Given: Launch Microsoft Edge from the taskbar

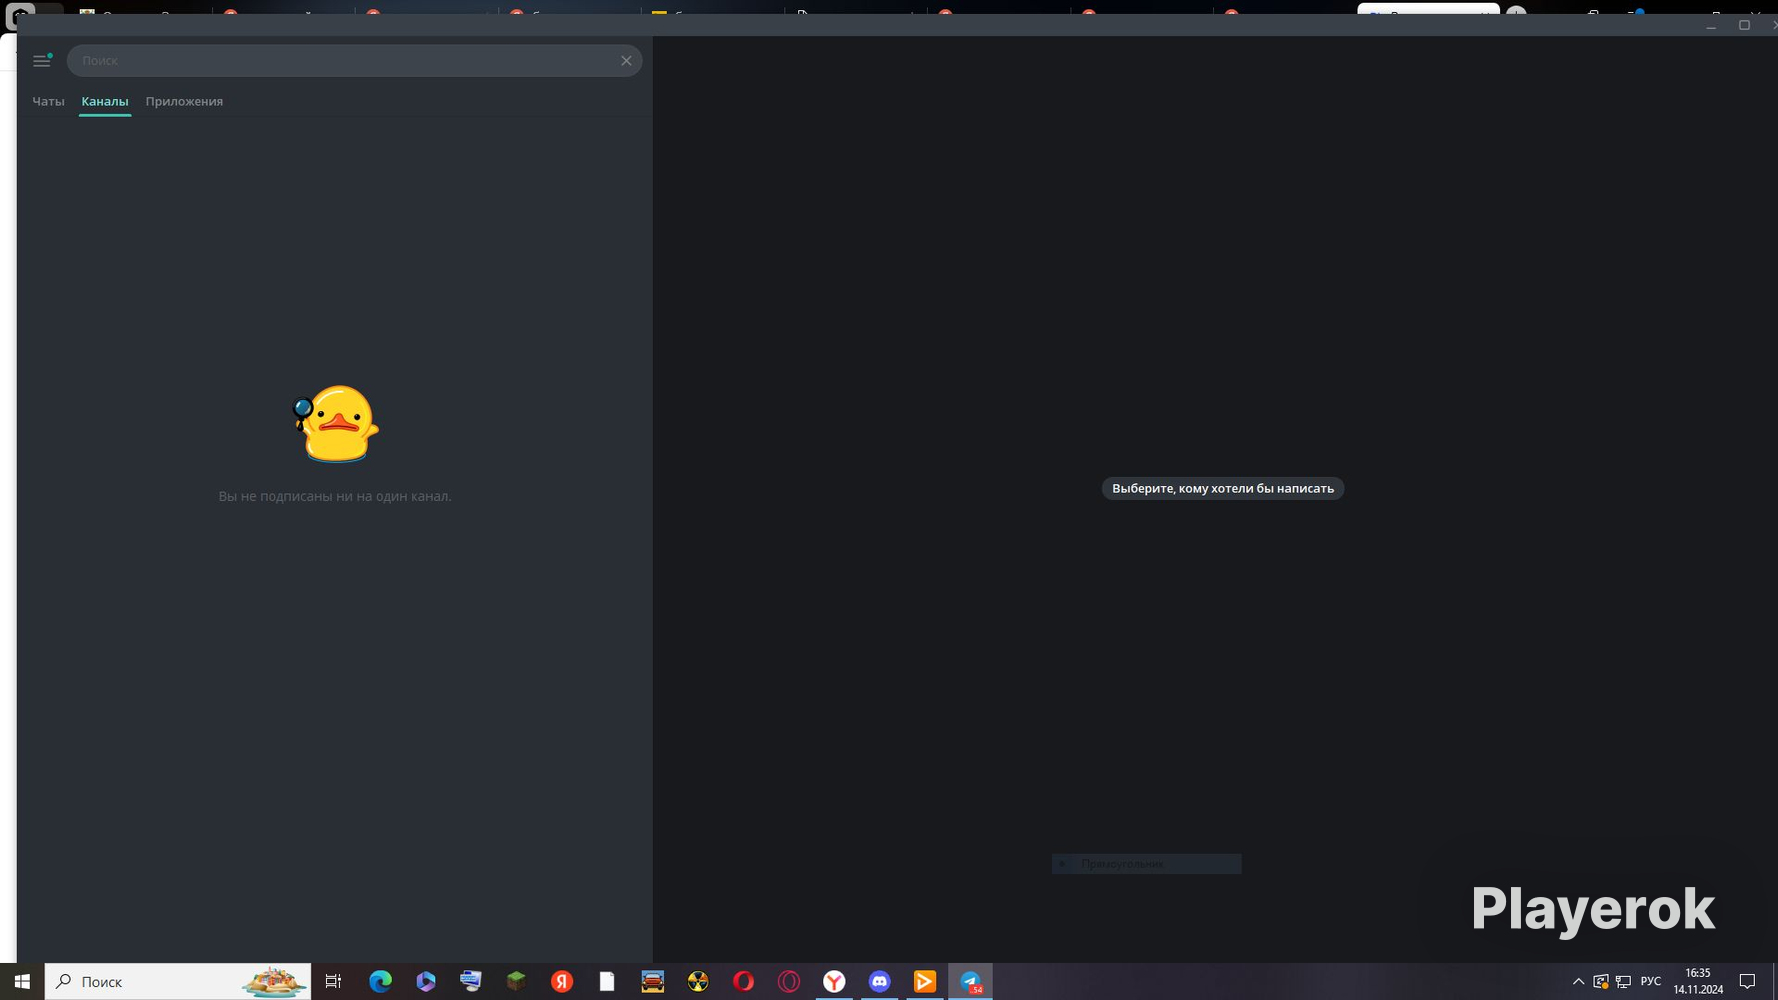Looking at the screenshot, I should point(380,982).
